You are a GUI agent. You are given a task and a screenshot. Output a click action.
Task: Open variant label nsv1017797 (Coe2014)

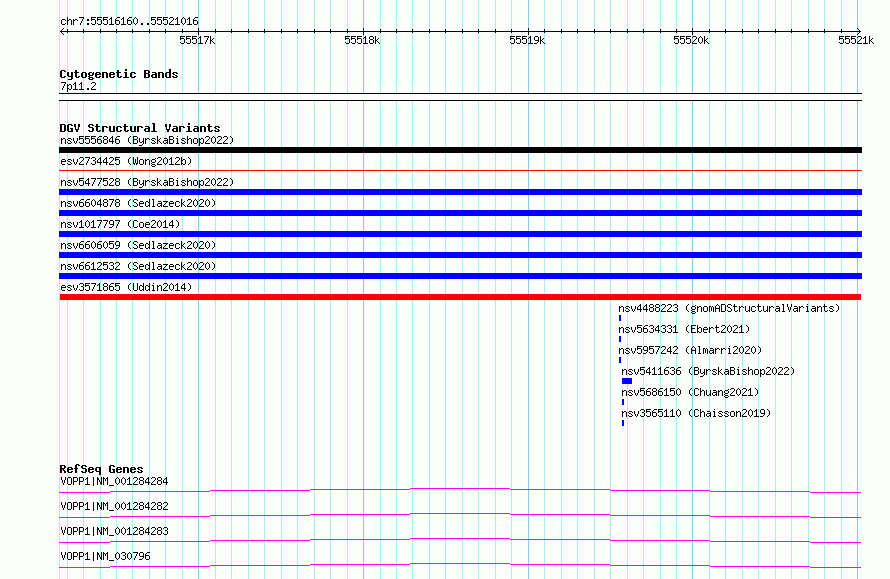120,224
